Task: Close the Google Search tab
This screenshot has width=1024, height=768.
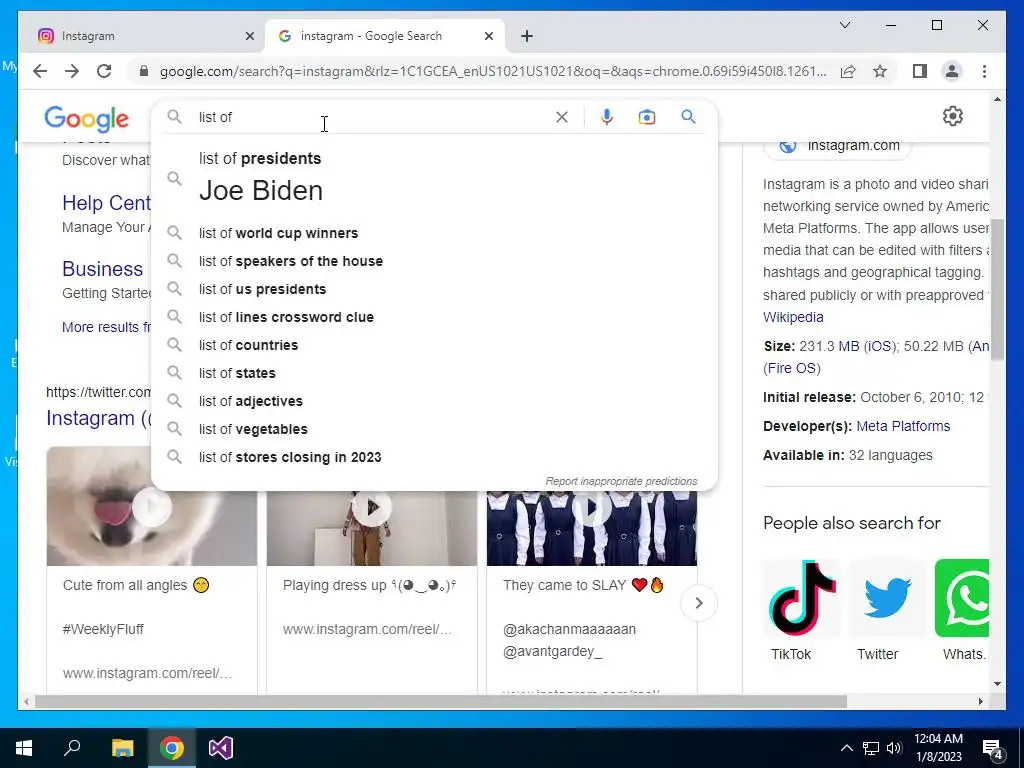Action: pyautogui.click(x=488, y=36)
